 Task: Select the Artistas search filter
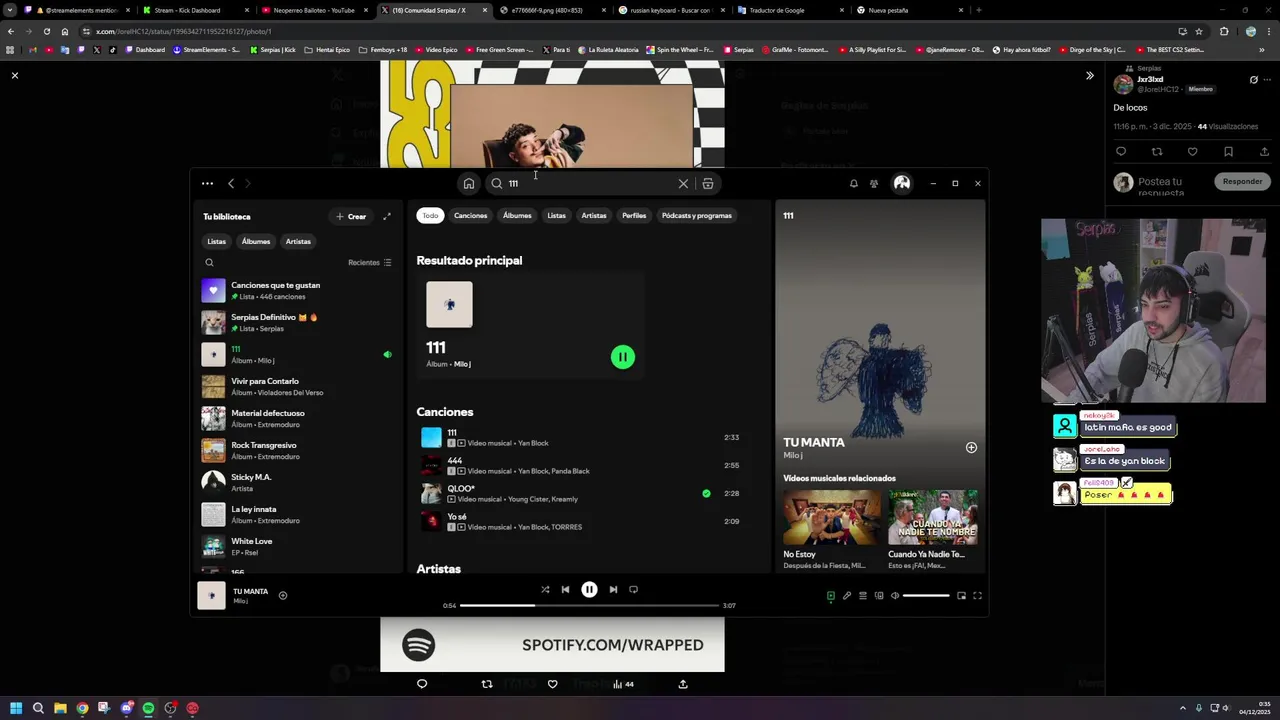(x=594, y=215)
